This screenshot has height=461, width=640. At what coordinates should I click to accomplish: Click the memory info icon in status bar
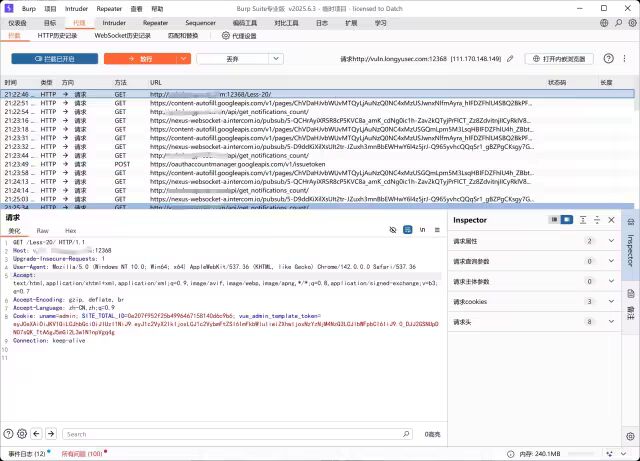click(510, 454)
